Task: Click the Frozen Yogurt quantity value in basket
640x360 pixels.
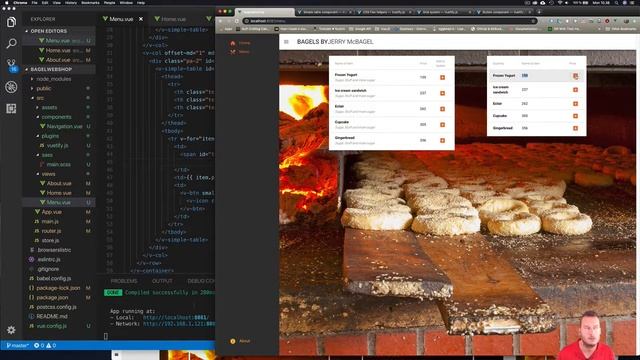Action: [x=524, y=76]
